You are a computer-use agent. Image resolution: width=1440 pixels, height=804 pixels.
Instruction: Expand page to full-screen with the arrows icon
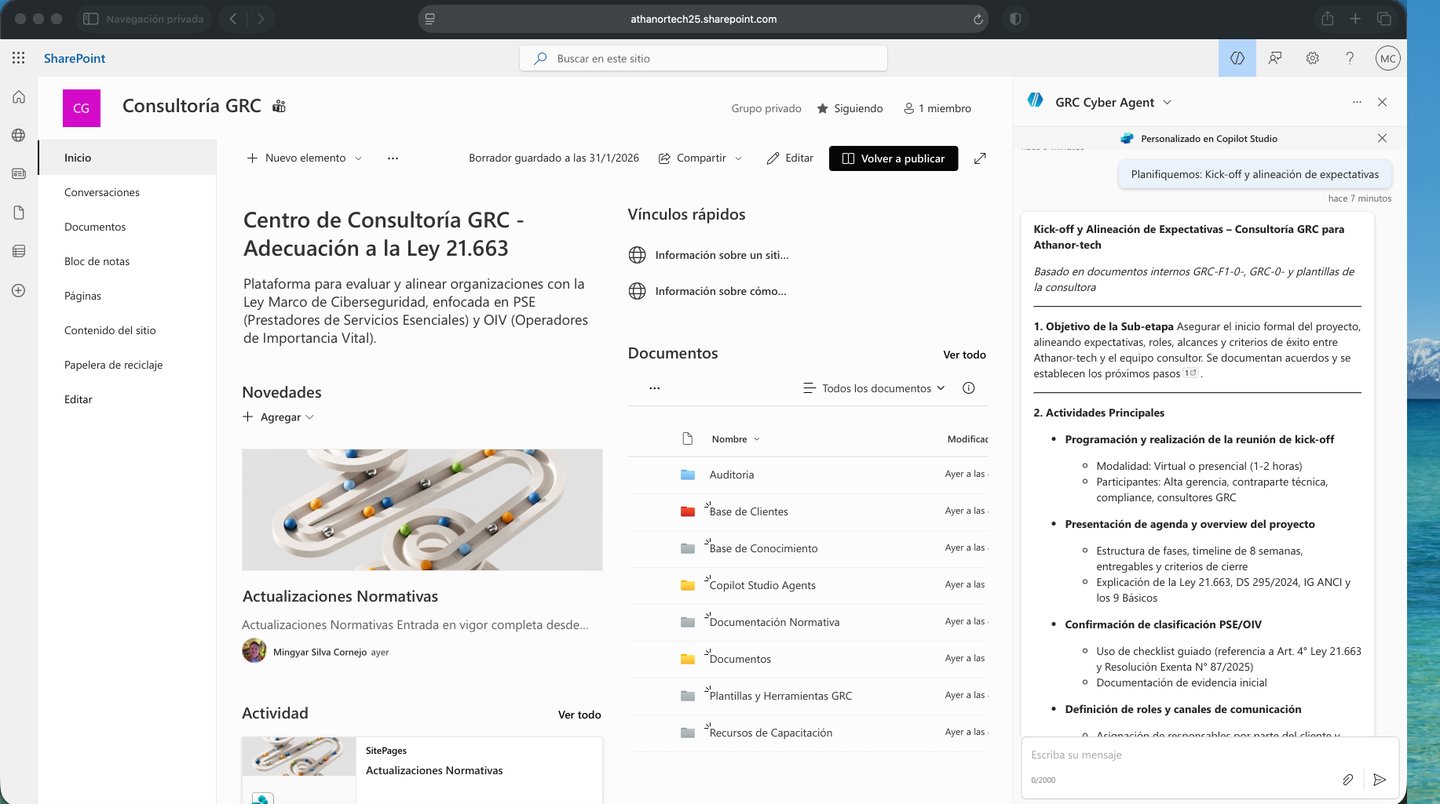pos(980,158)
